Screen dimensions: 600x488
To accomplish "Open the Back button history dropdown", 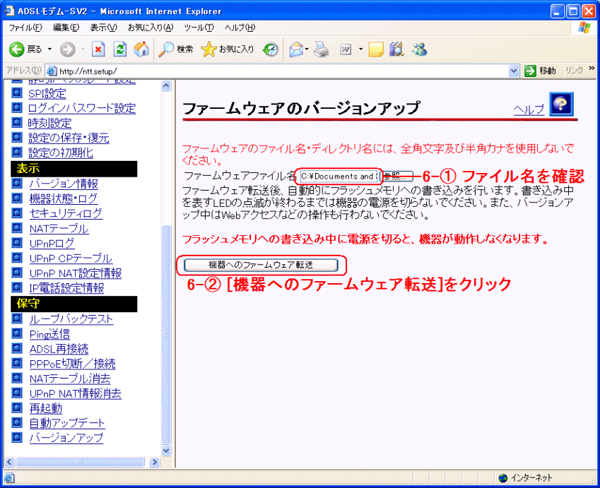I will coord(49,49).
